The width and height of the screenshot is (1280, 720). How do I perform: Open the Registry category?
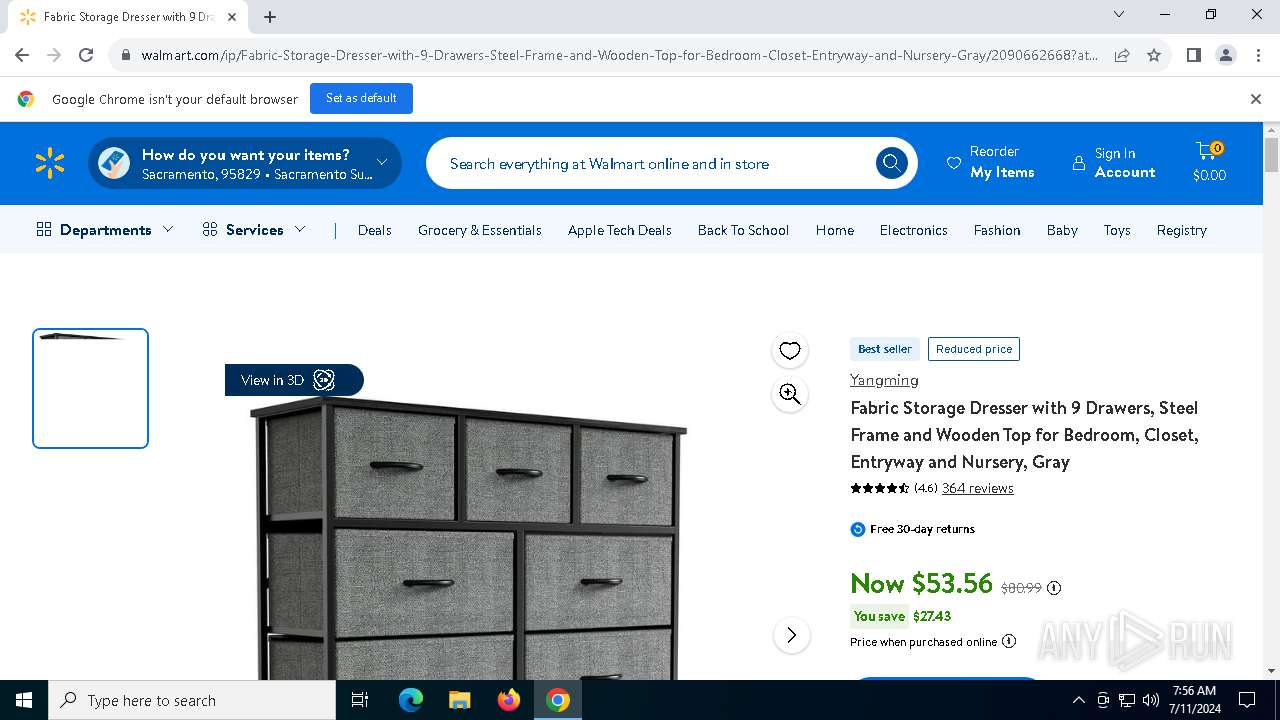click(x=1181, y=230)
